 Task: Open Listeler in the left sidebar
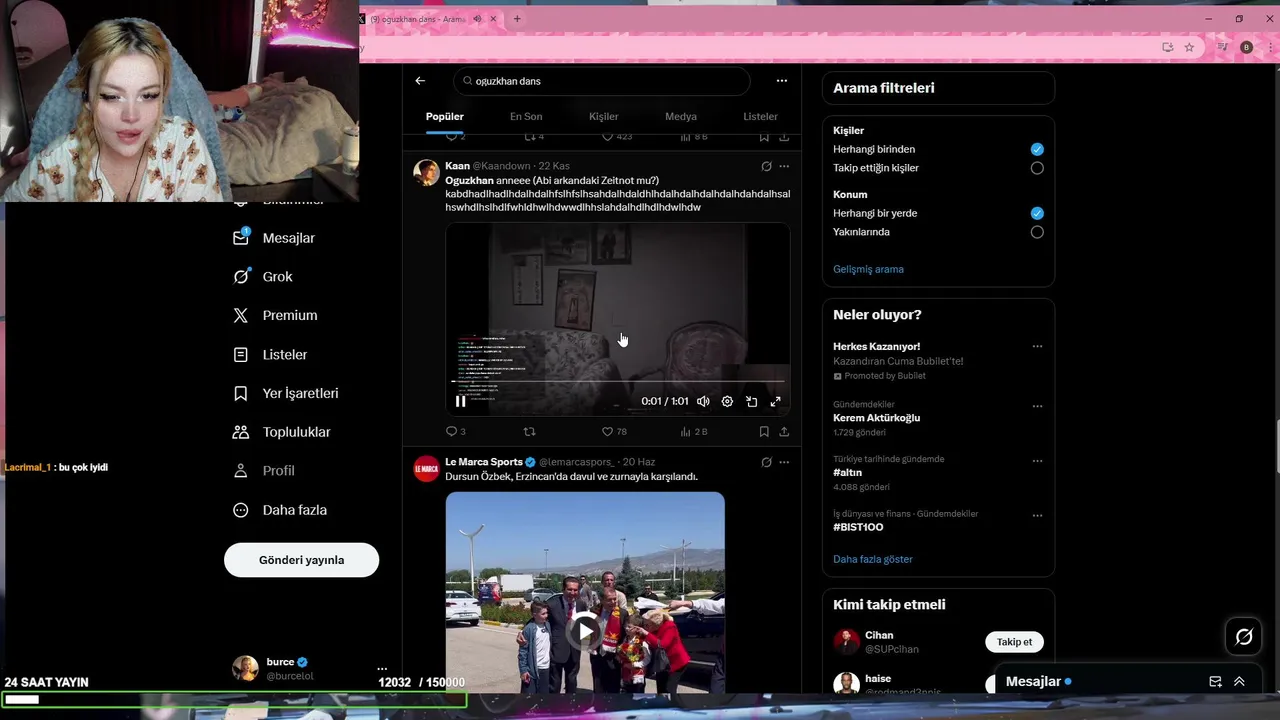(x=270, y=355)
